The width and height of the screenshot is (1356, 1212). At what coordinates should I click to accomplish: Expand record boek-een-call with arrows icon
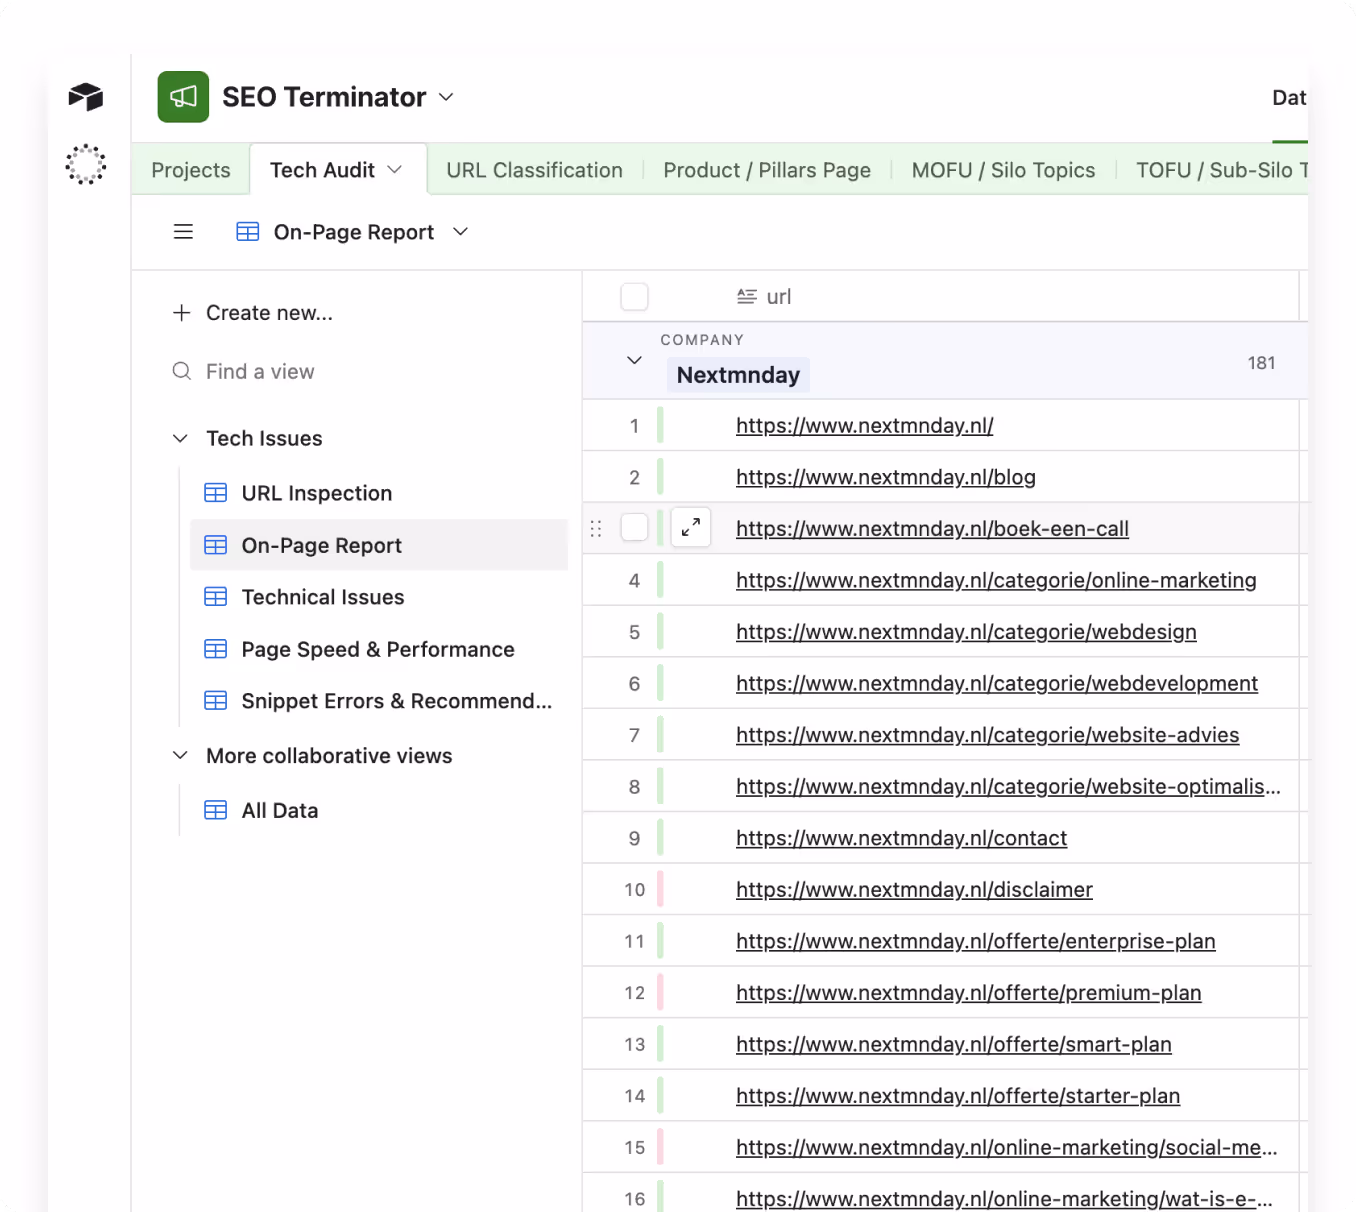(x=691, y=528)
